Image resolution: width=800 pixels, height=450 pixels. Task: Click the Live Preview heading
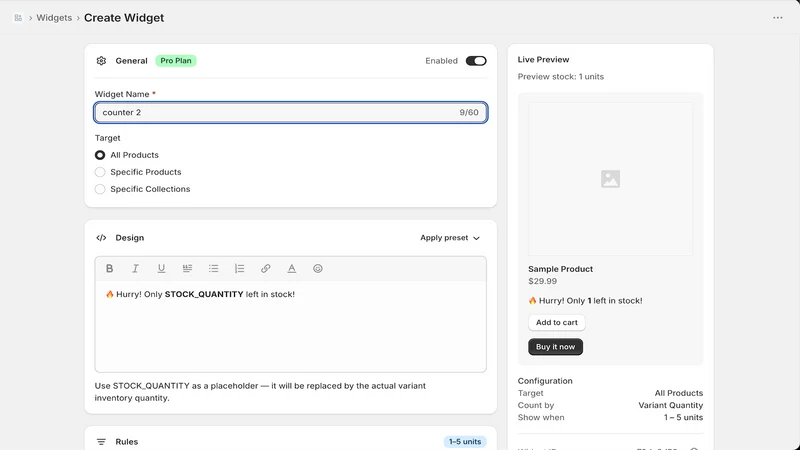[x=543, y=60]
